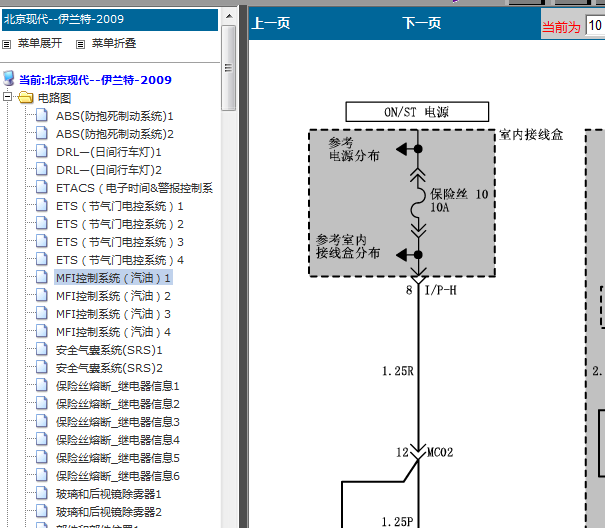The width and height of the screenshot is (605, 528).
Task: Click the MC02 connector label
Action: click(x=440, y=452)
